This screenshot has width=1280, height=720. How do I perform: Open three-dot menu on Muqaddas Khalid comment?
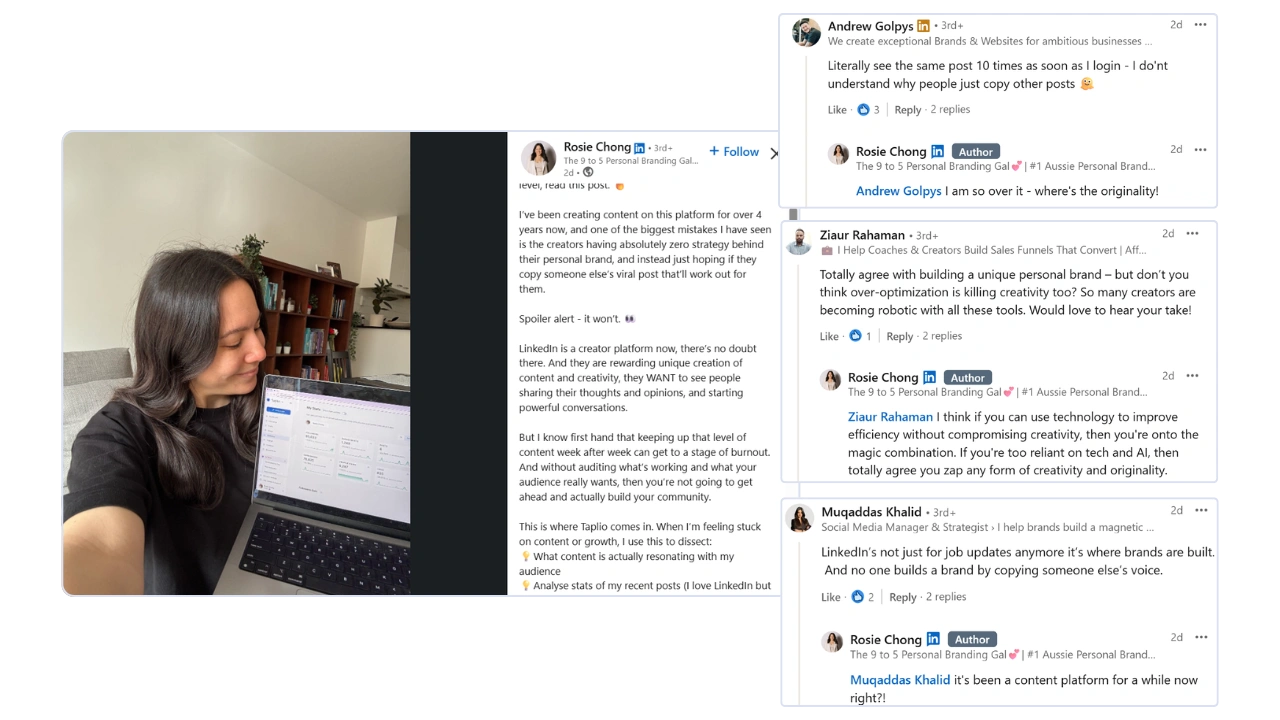click(1200, 511)
